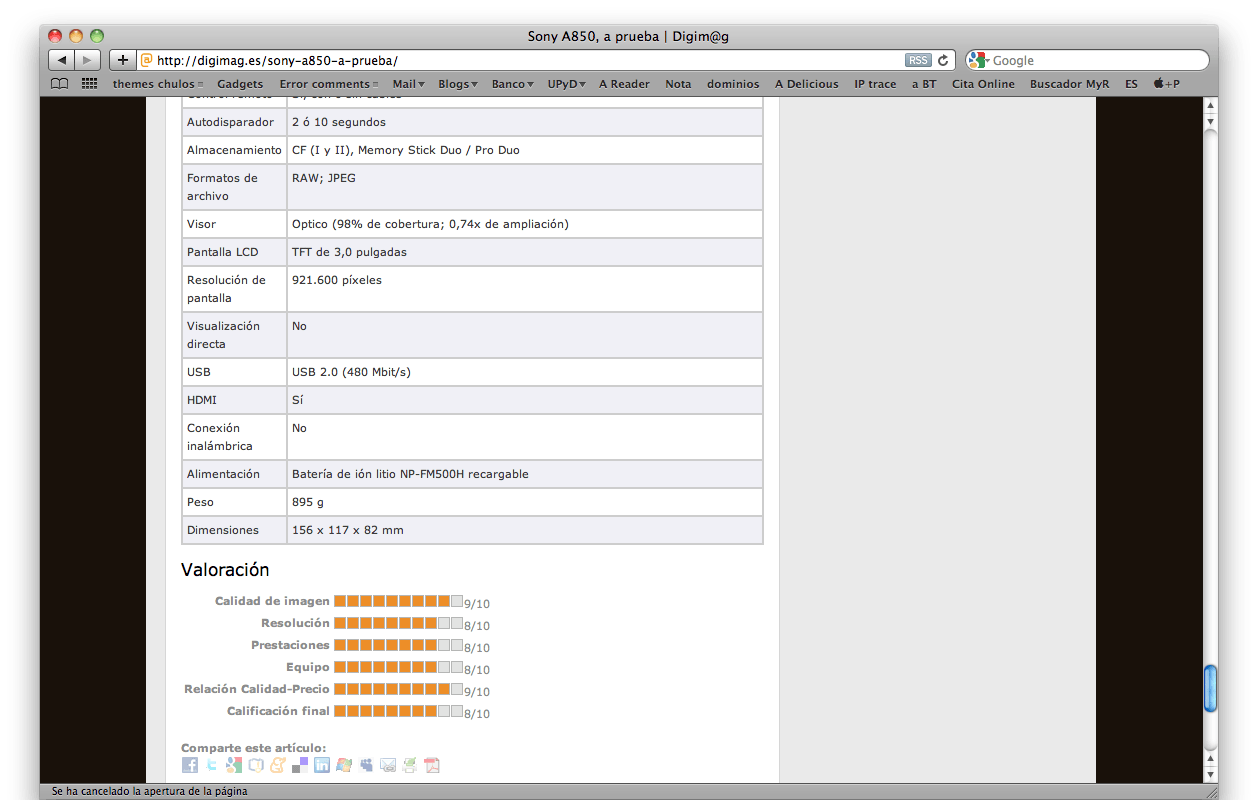
Task: Click the scrollbar up arrow at the top
Action: (1210, 105)
